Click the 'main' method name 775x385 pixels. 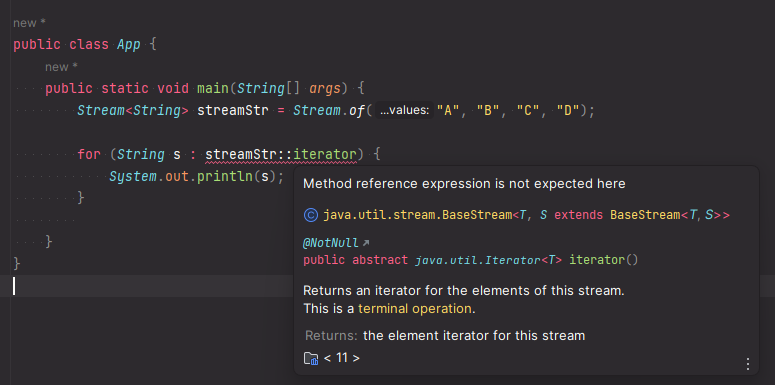click(213, 88)
